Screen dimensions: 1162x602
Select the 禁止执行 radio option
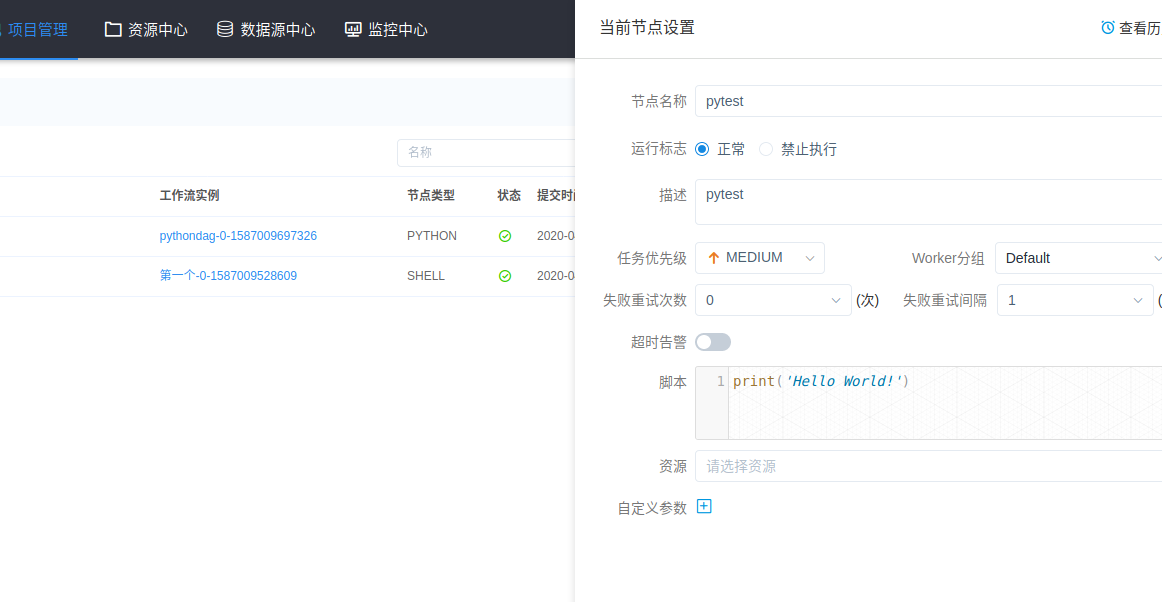point(766,149)
